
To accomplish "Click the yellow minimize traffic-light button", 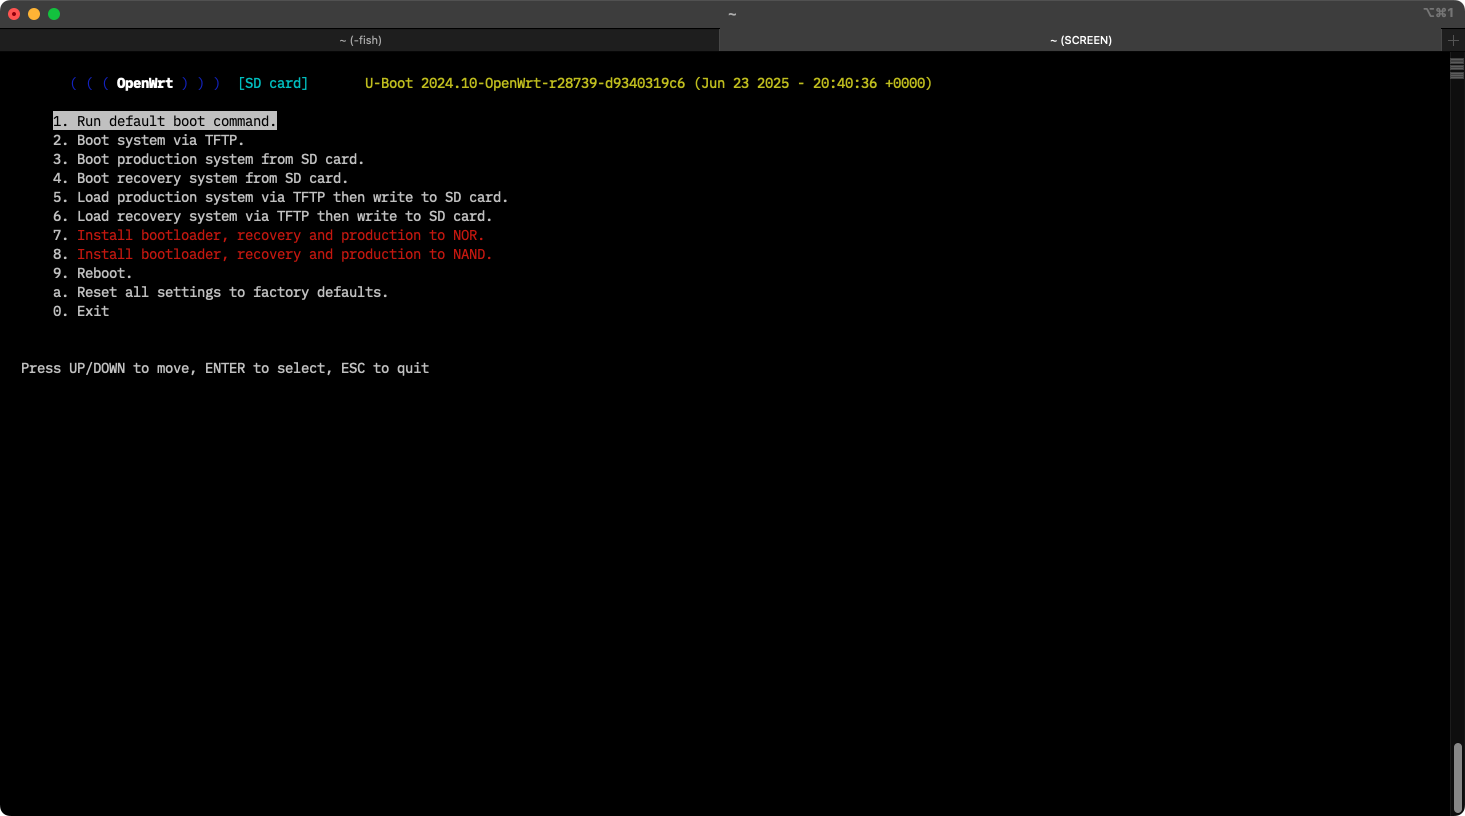I will [x=33, y=15].
